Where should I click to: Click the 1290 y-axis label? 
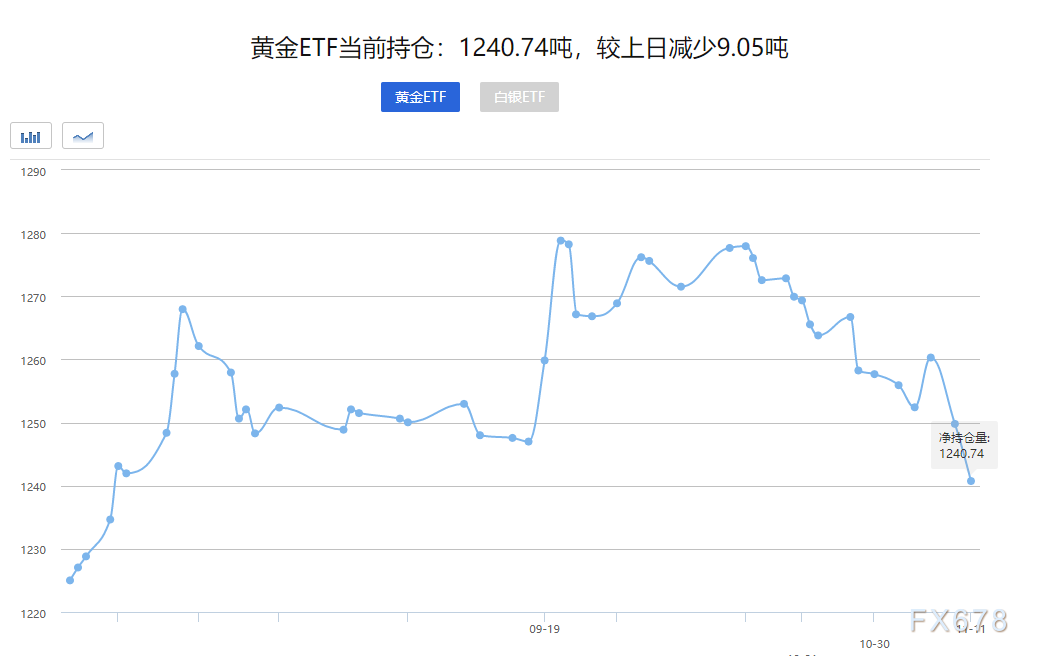[x=34, y=171]
